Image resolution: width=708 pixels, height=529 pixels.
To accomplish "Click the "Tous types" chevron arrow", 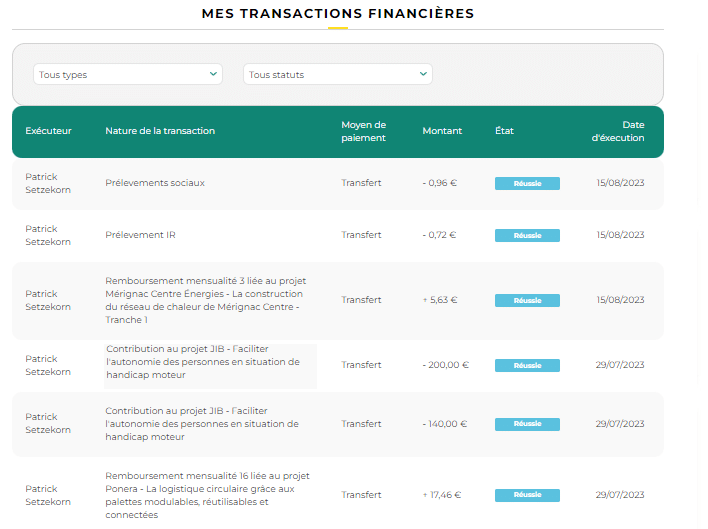I will click(214, 74).
